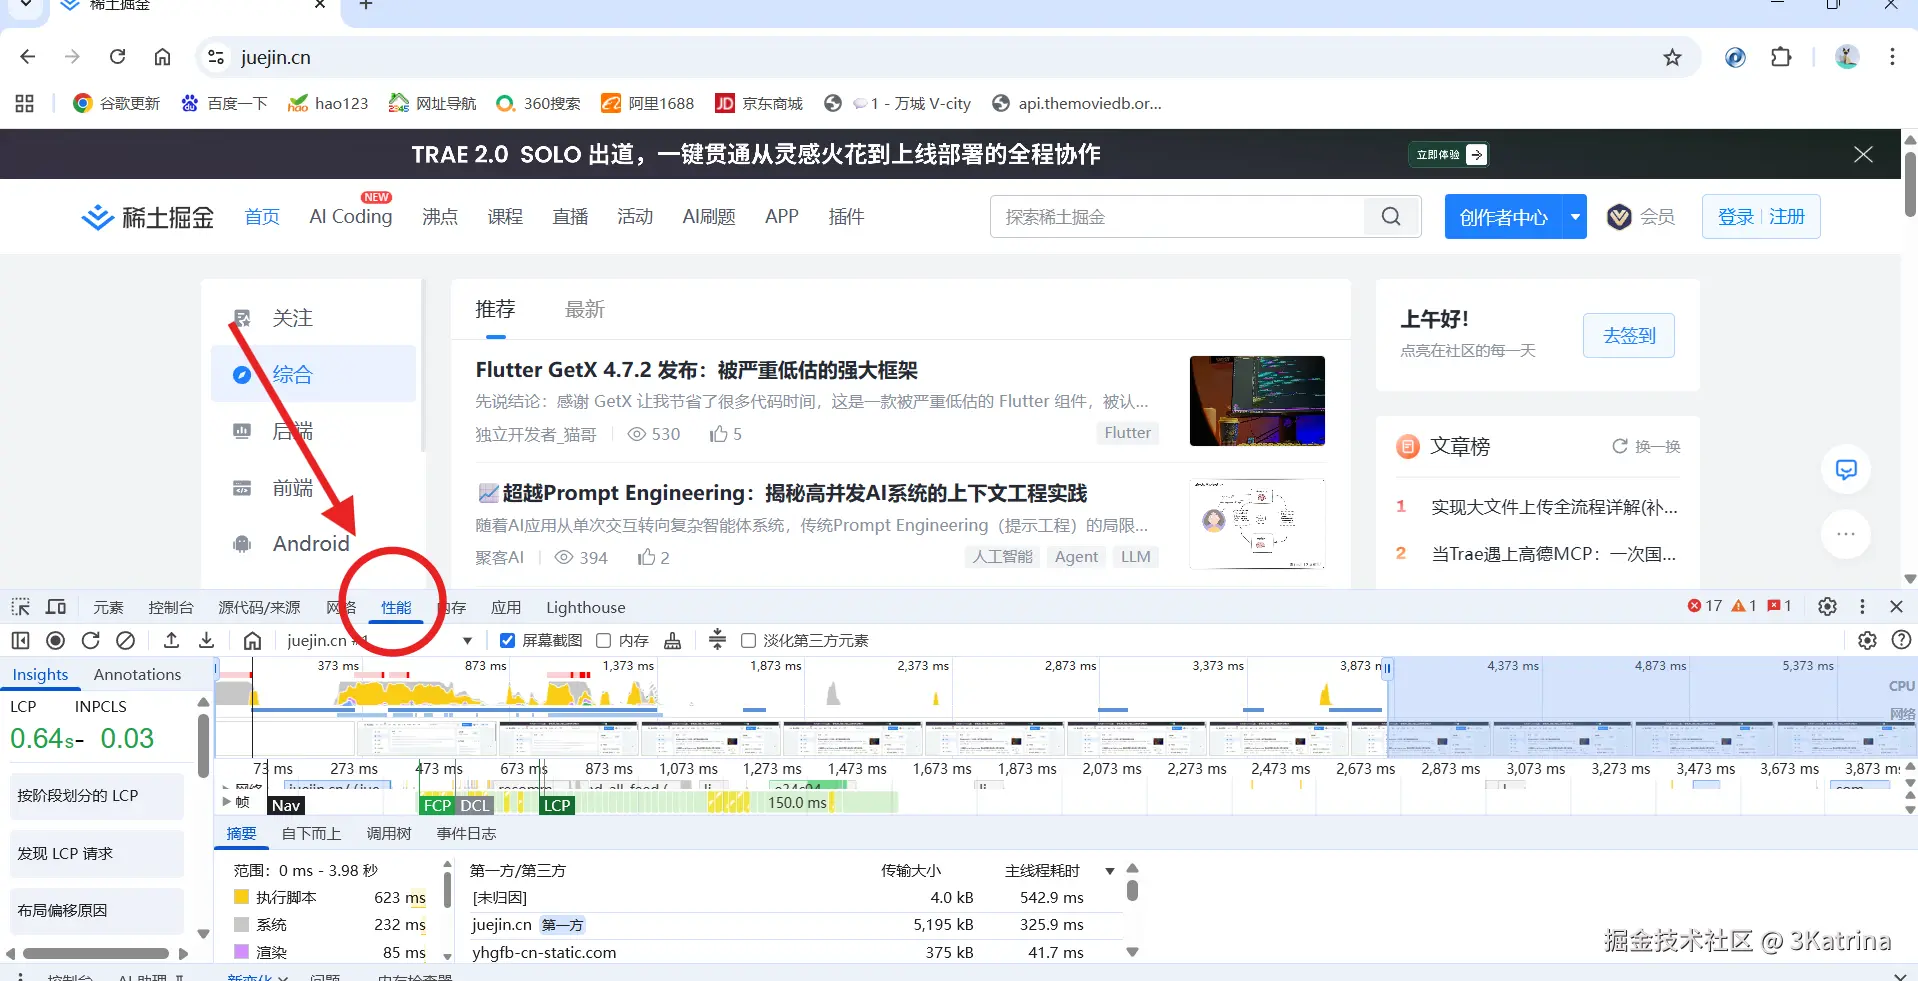The width and height of the screenshot is (1918, 981).
Task: Select the Annotations sidebar tab
Action: coord(138,674)
